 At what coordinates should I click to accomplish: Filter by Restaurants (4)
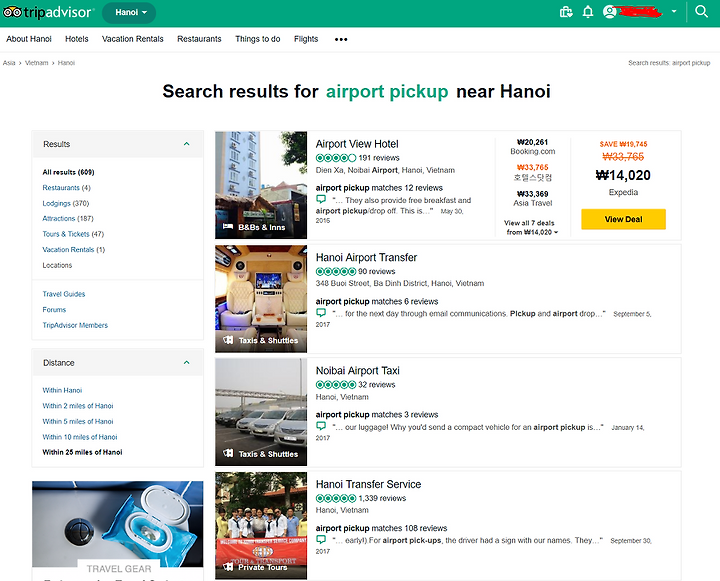click(66, 188)
